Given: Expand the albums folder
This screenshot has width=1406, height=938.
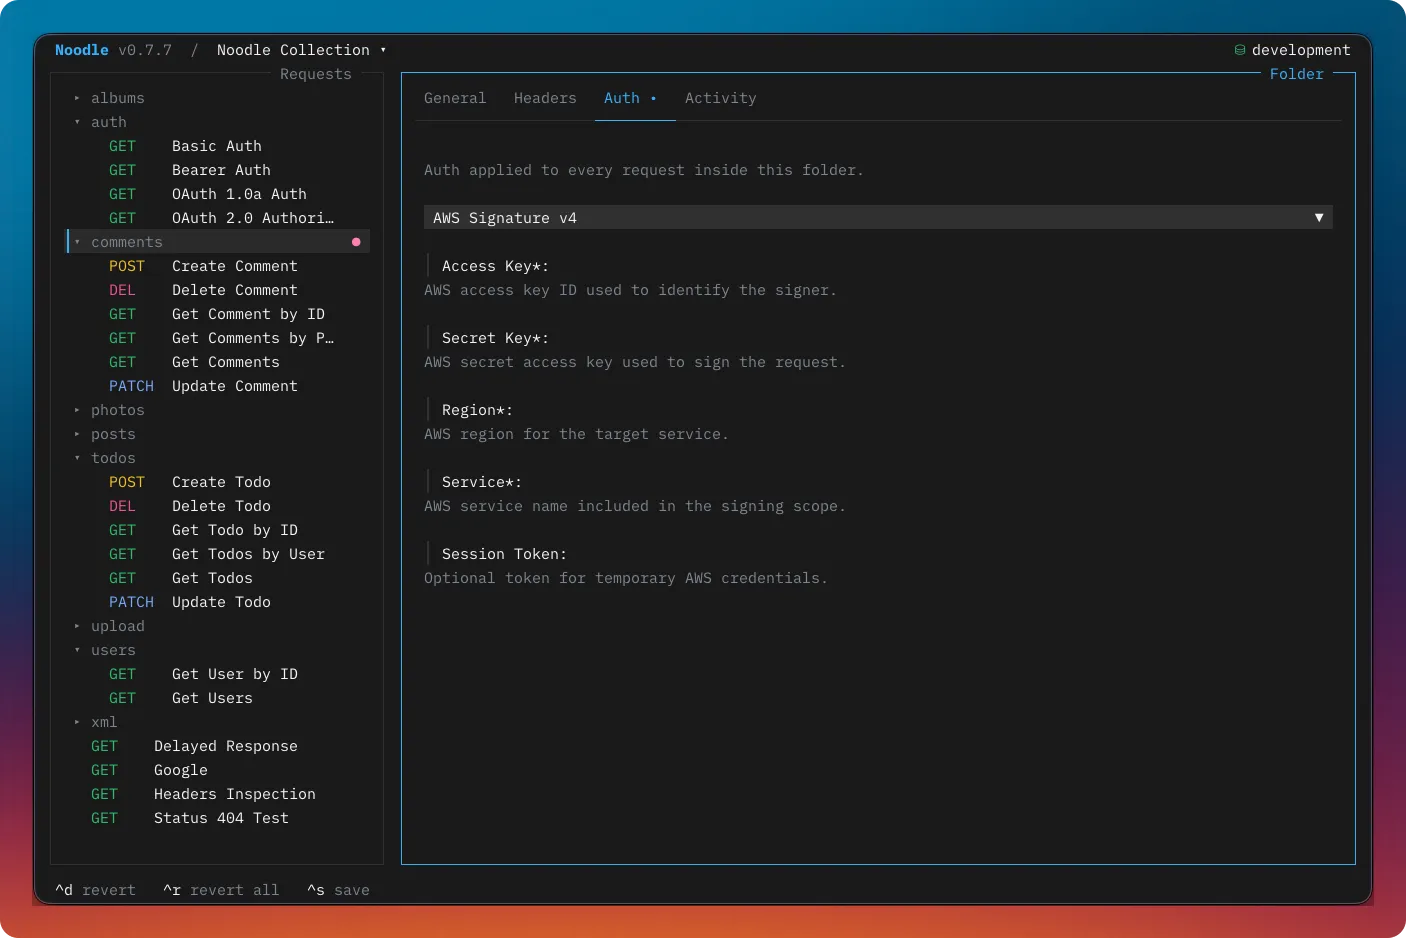Looking at the screenshot, I should point(77,98).
